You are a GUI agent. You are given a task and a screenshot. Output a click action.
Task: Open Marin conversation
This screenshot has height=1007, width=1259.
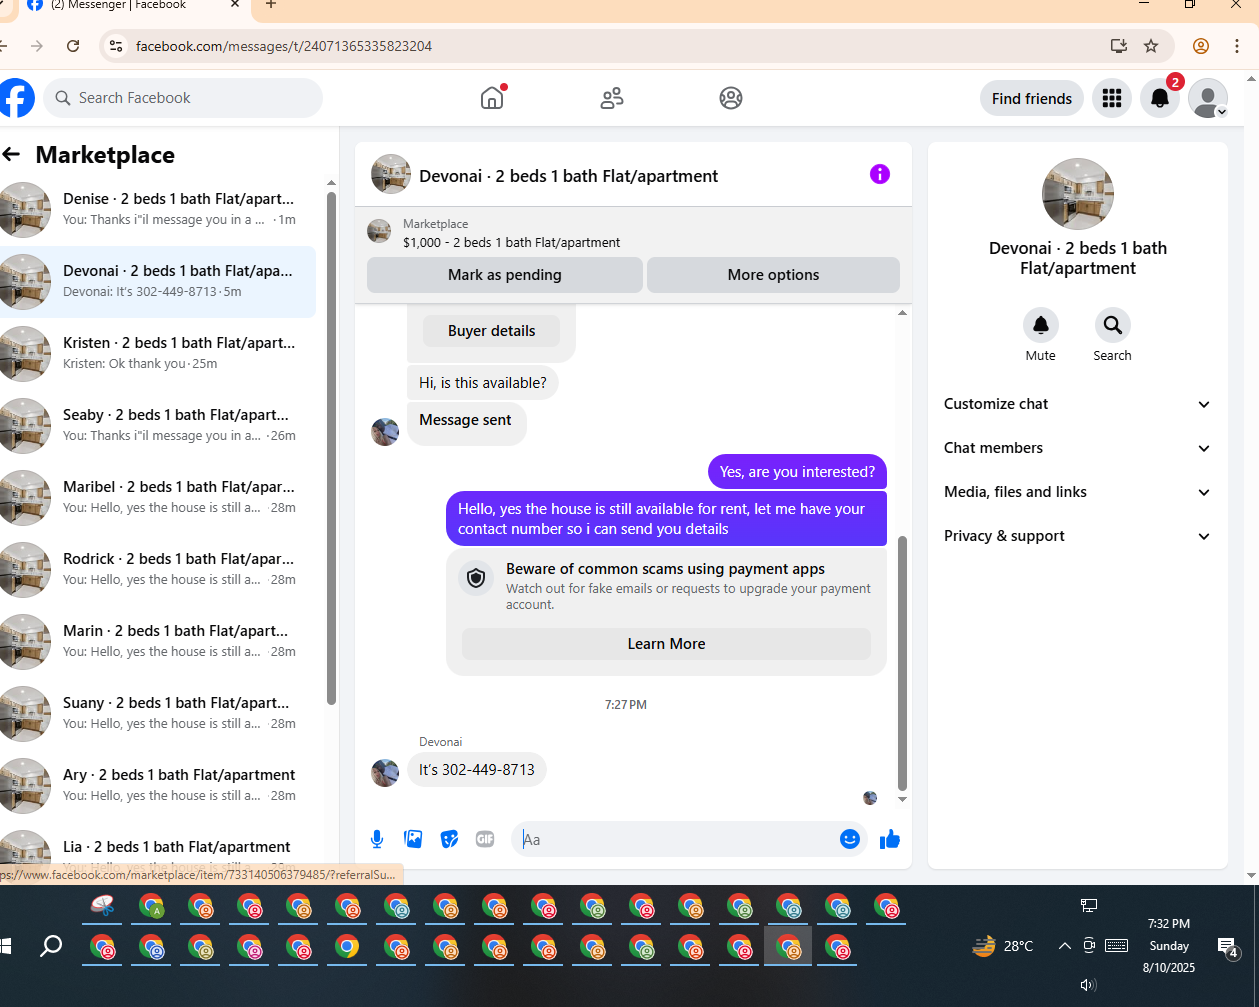point(158,641)
